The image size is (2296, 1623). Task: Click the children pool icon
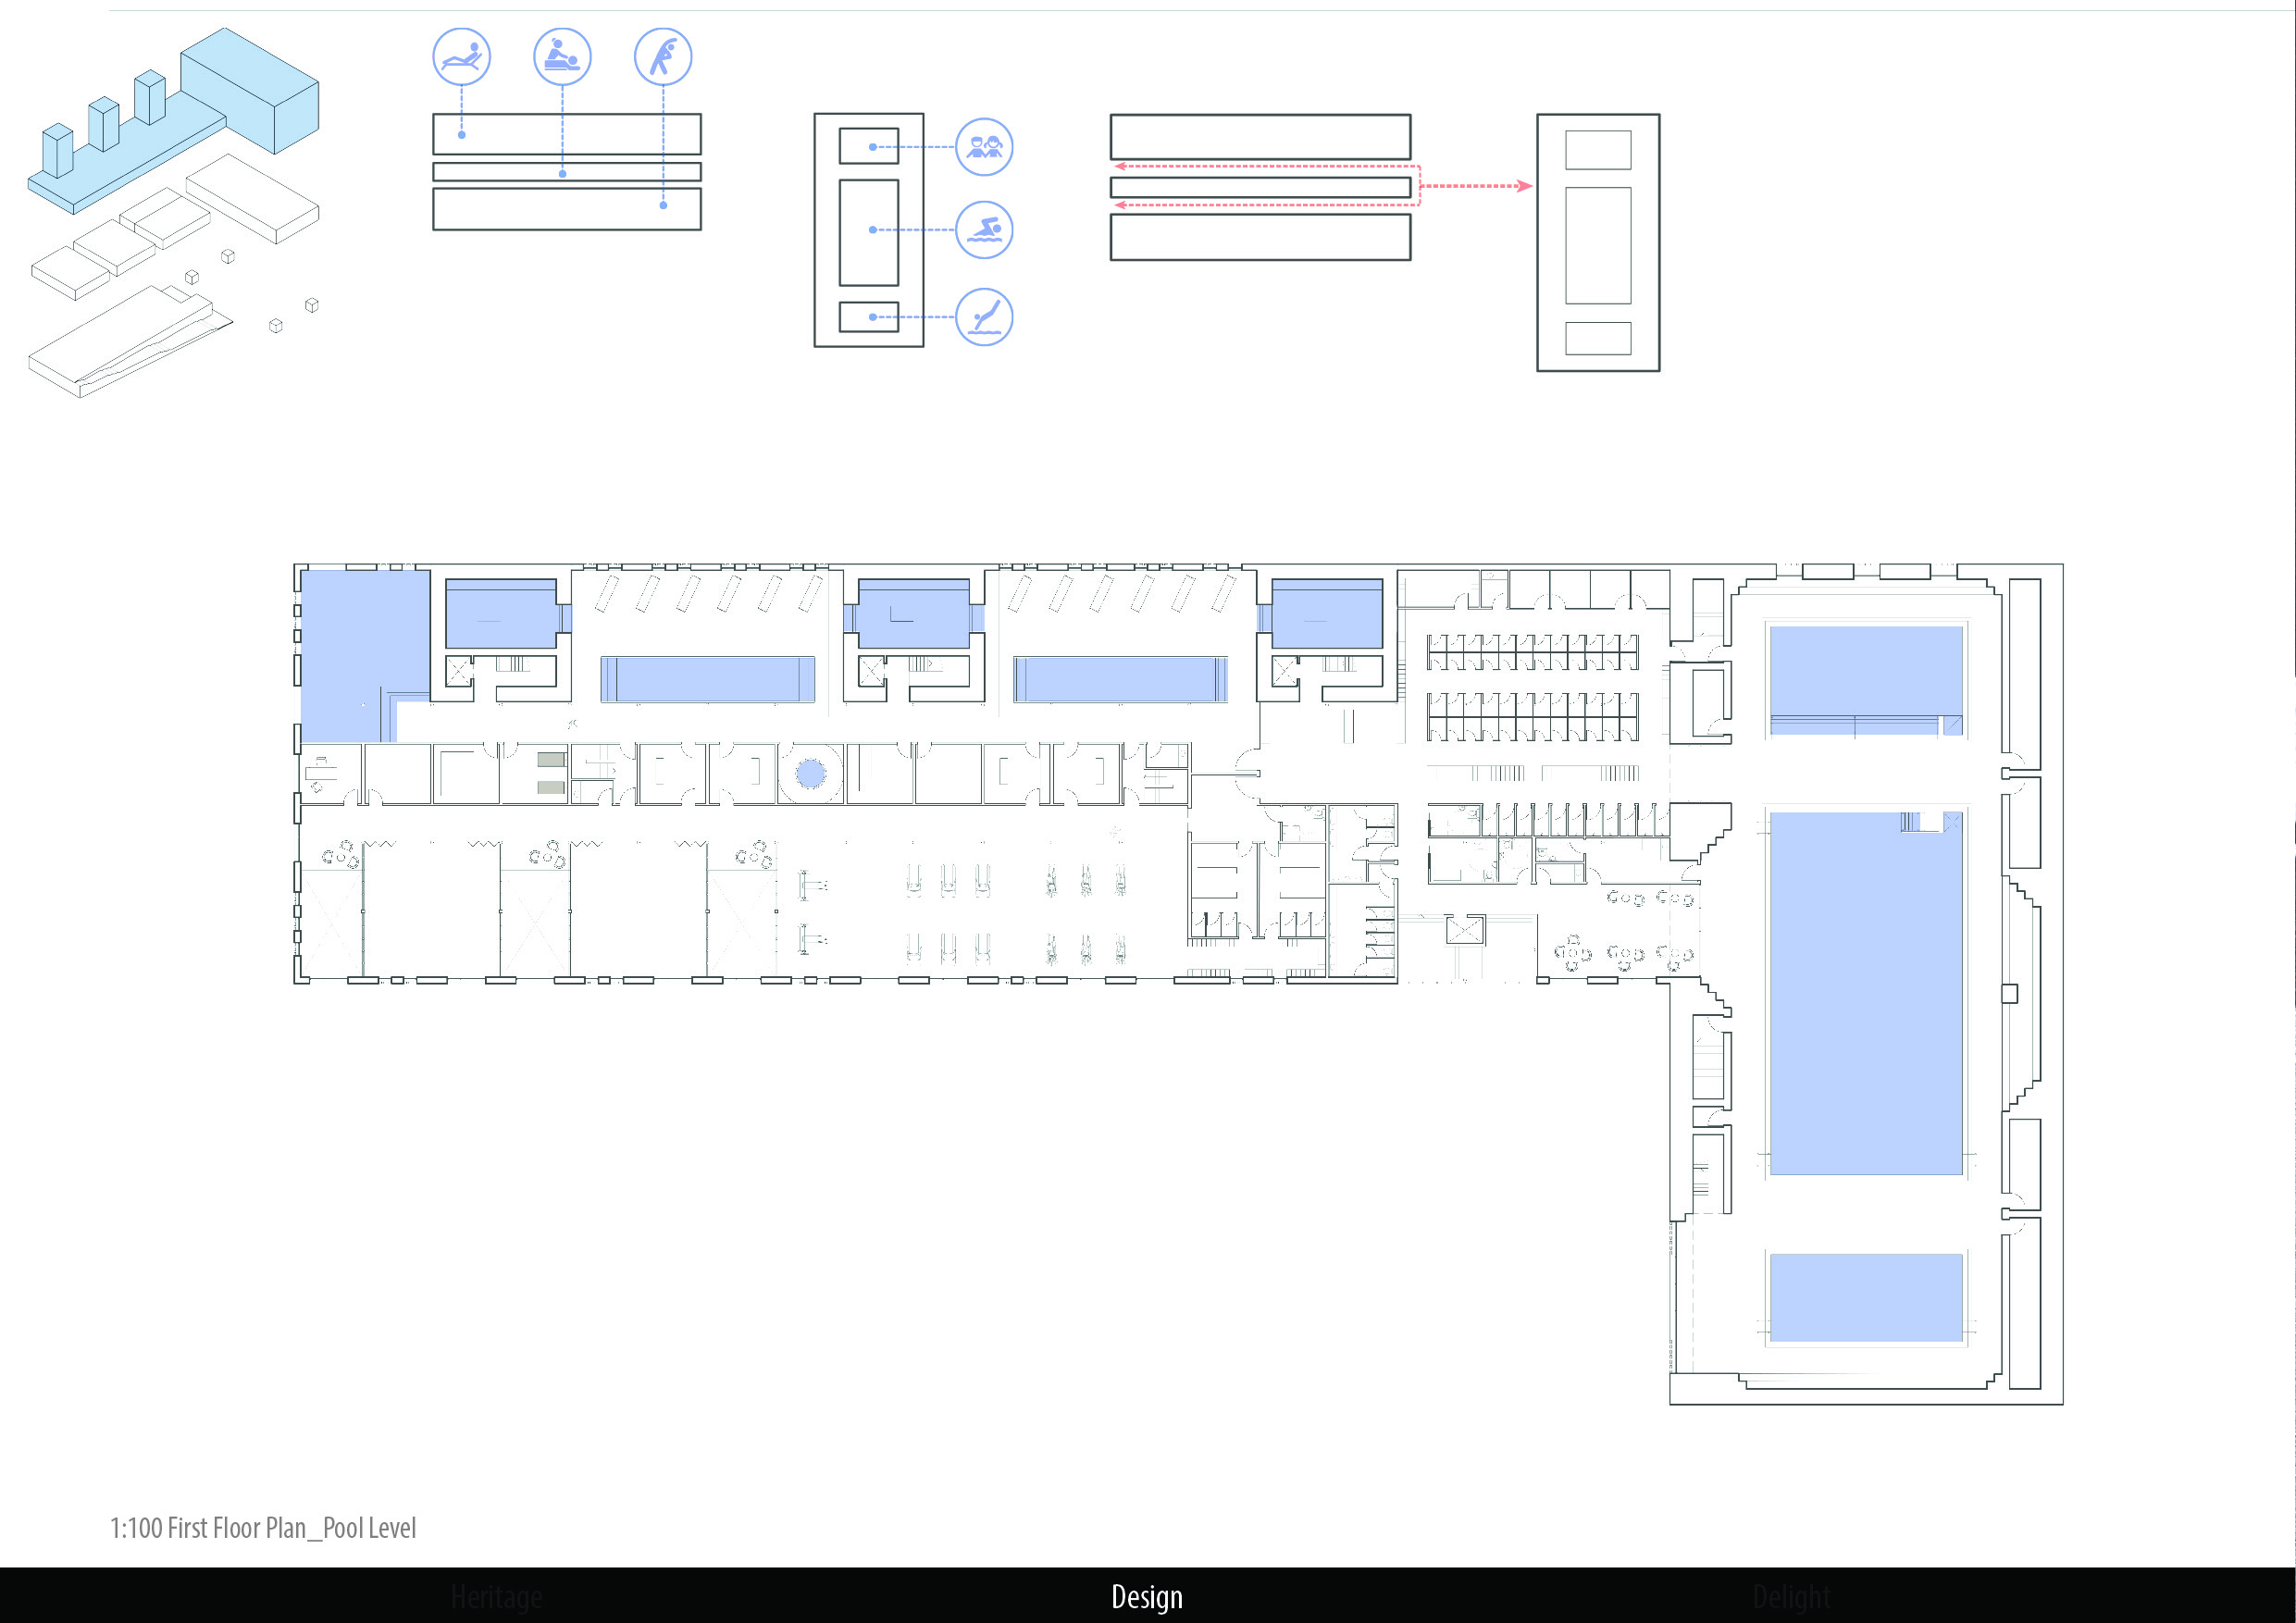click(x=984, y=147)
